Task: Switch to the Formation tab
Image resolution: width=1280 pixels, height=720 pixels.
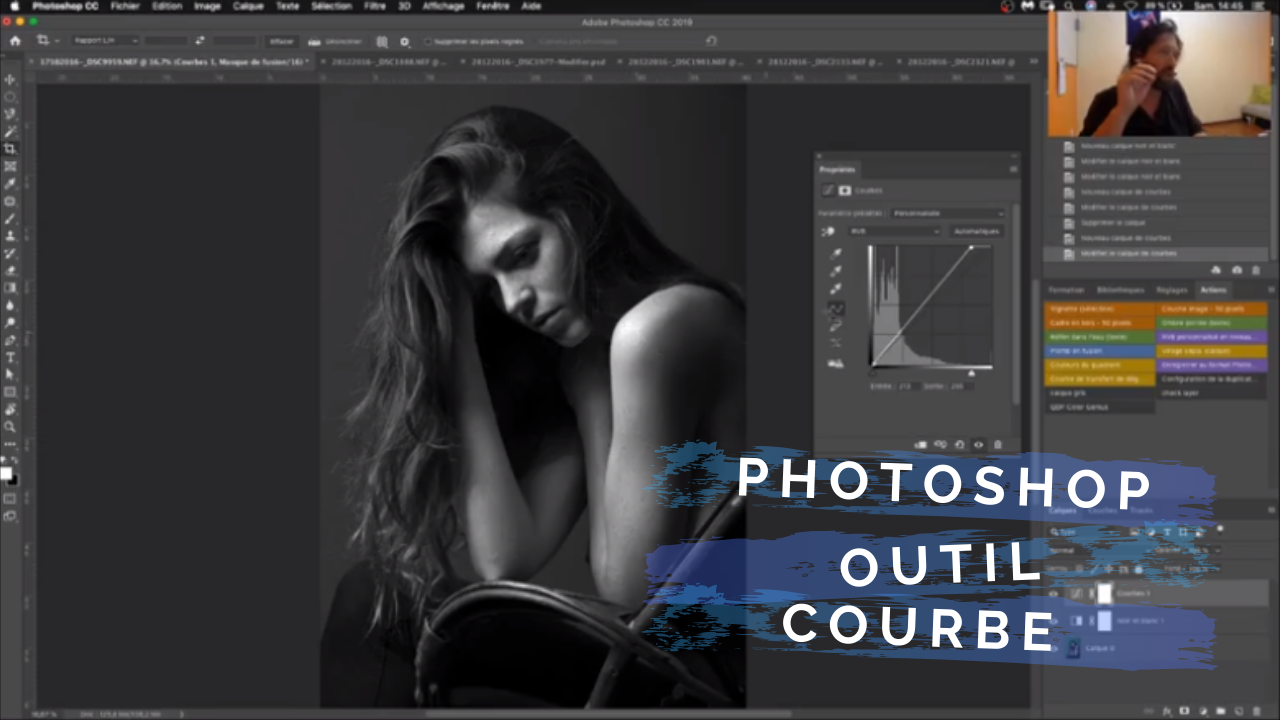Action: pyautogui.click(x=1066, y=290)
